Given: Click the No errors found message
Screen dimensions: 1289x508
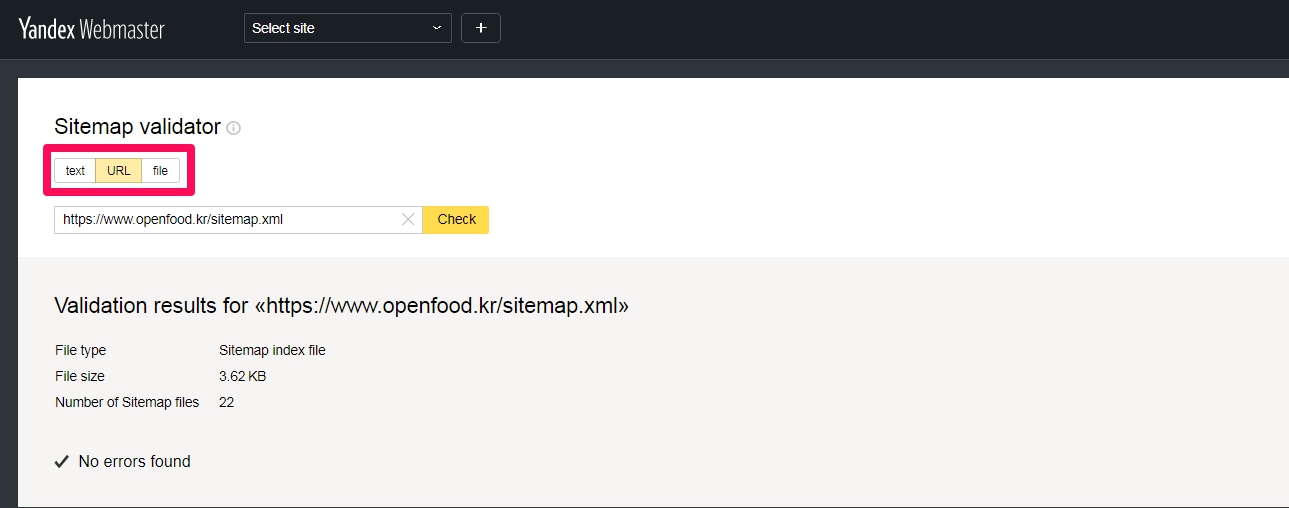Looking at the screenshot, I should click(x=134, y=461).
